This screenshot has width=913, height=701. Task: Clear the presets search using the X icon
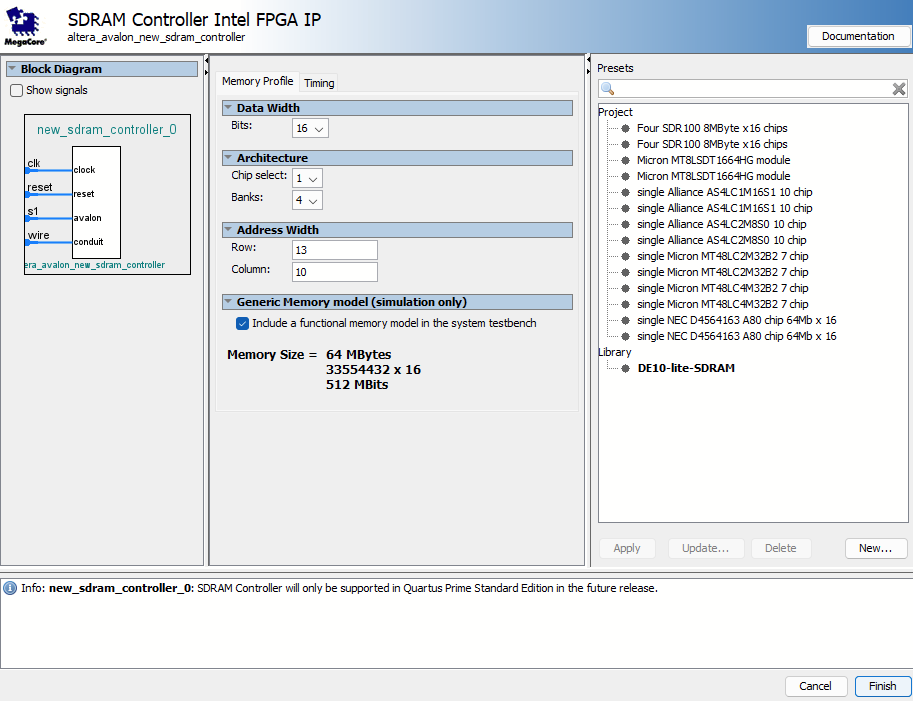[x=899, y=88]
